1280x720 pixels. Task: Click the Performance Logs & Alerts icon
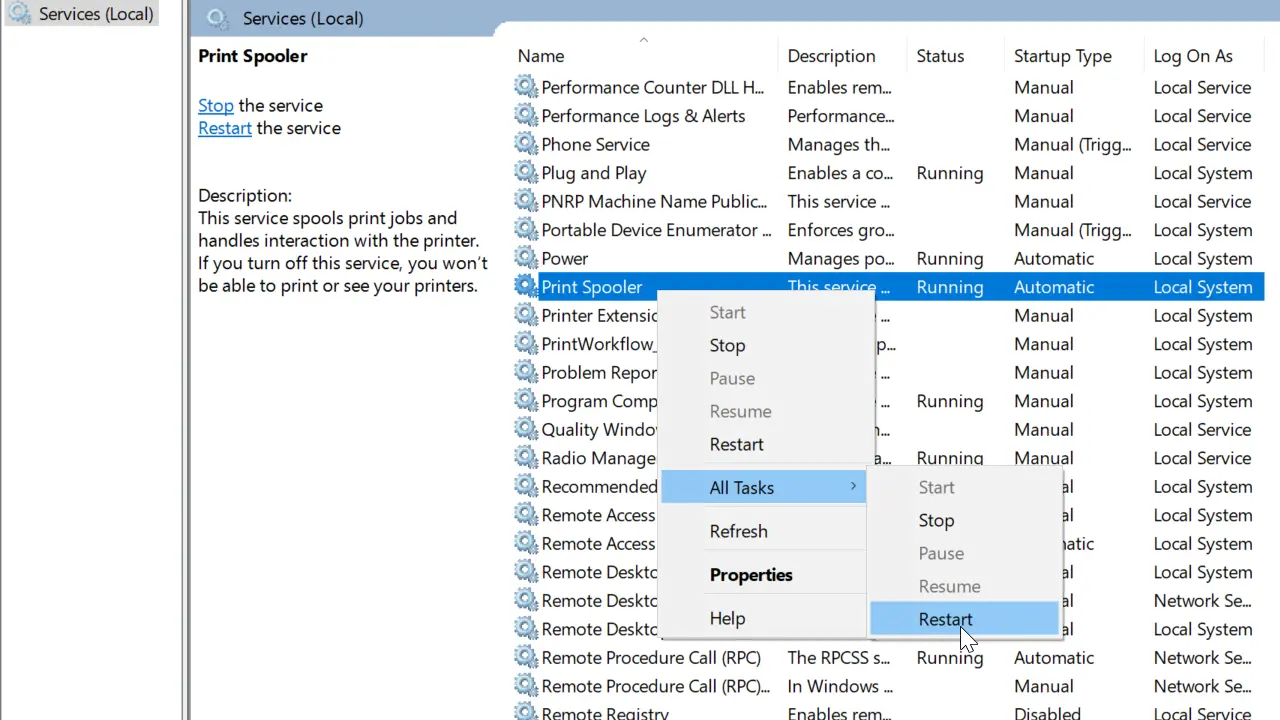click(526, 116)
